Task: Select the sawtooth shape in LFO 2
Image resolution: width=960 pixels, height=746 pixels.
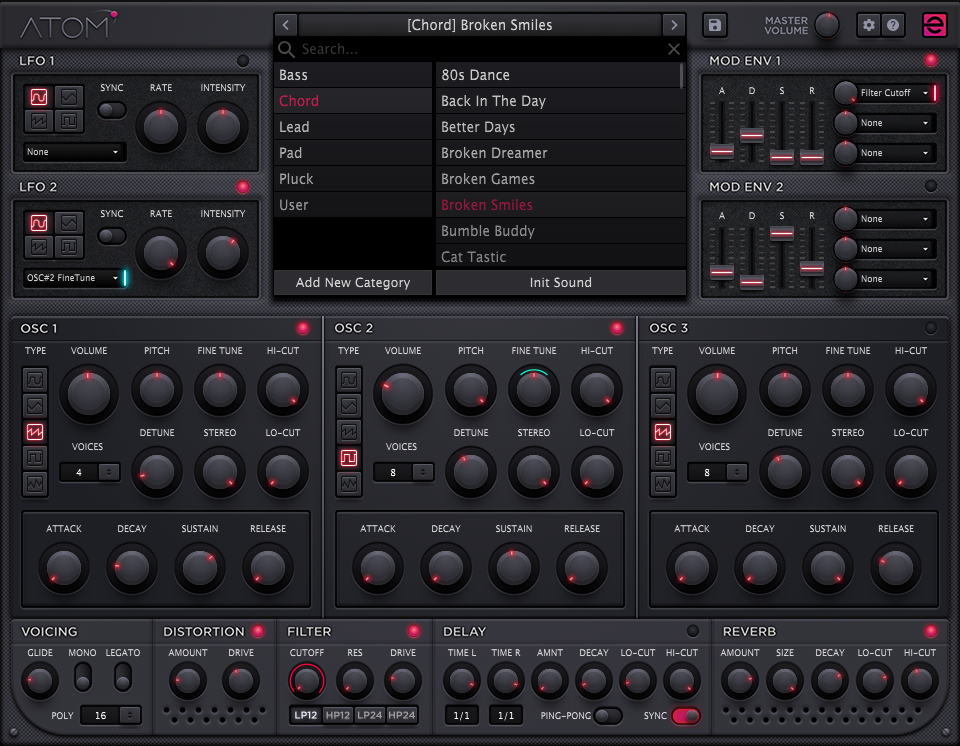Action: click(x=39, y=247)
